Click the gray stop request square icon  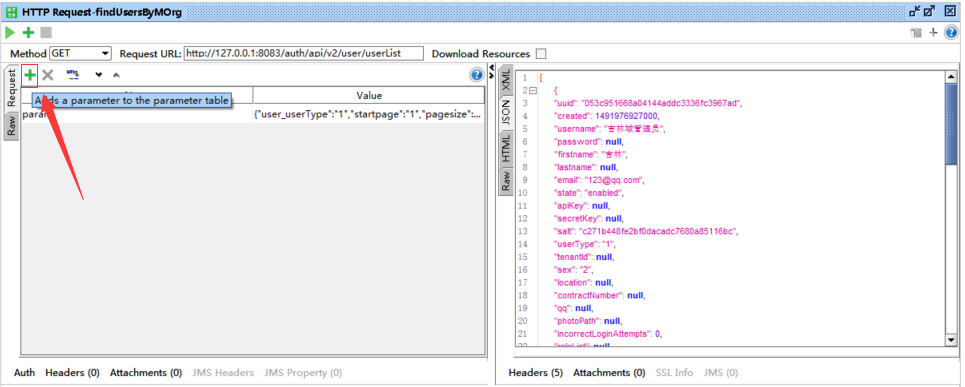click(46, 32)
